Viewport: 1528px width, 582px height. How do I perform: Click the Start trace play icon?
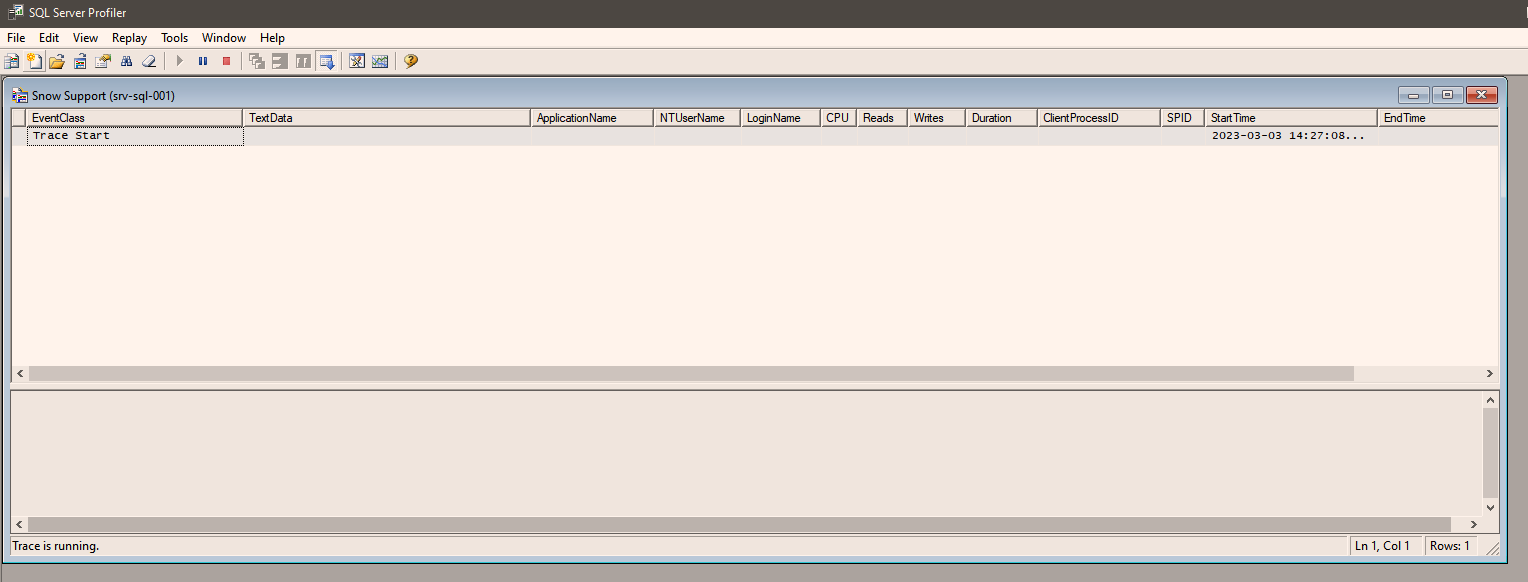180,61
